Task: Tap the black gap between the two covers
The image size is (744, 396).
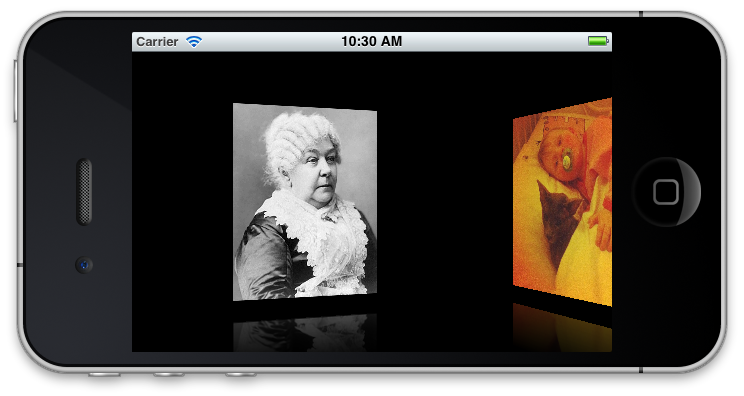Action: [445, 202]
